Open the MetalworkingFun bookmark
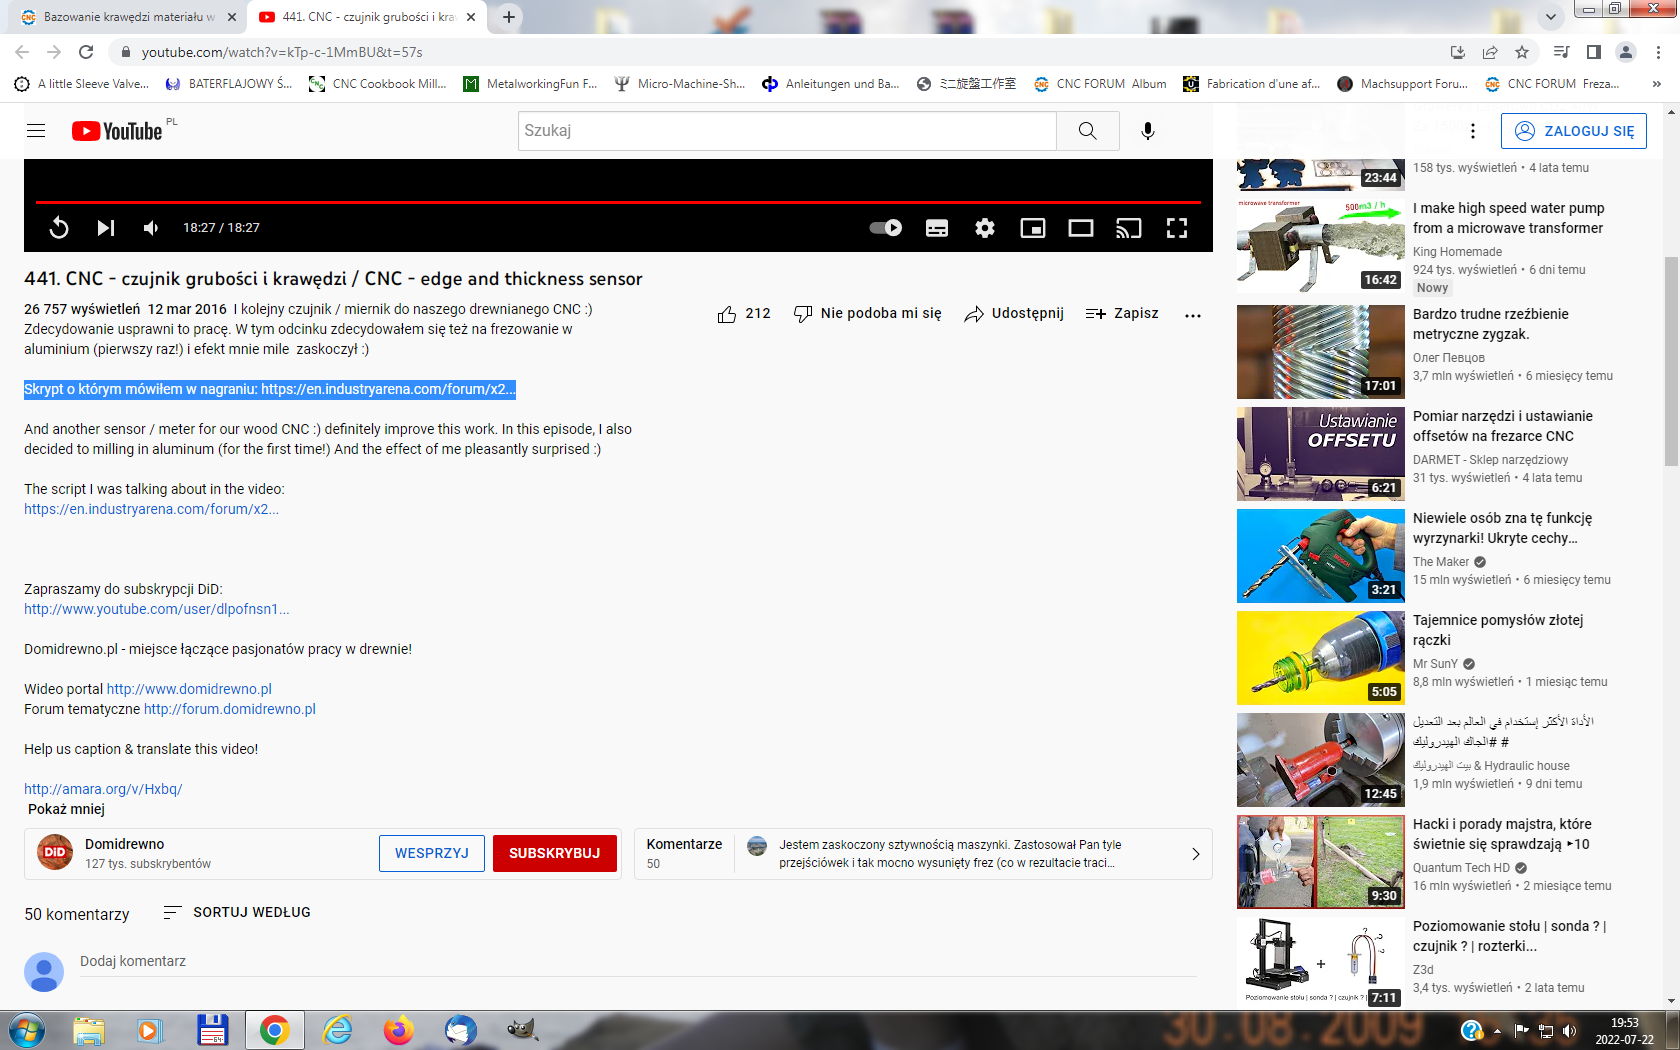This screenshot has height=1050, width=1680. 530,84
